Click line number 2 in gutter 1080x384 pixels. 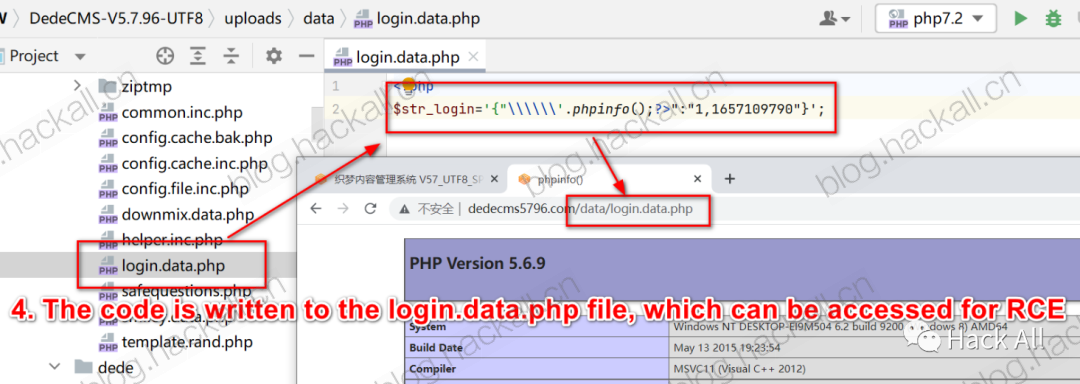coord(335,109)
